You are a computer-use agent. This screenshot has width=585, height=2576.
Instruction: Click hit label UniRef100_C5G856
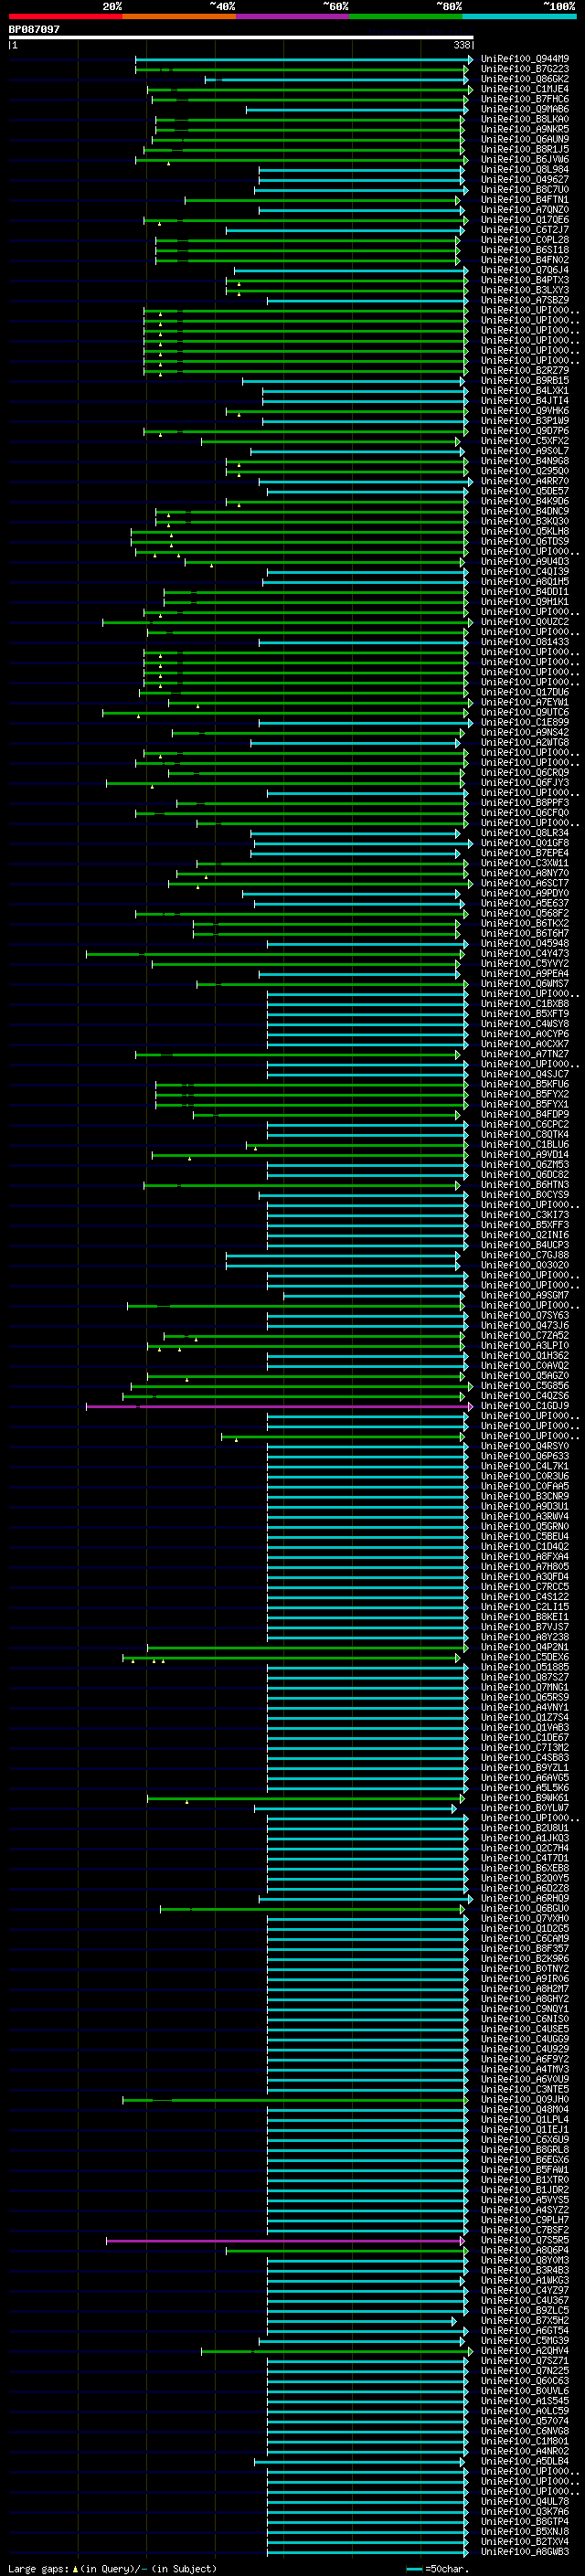click(525, 1385)
